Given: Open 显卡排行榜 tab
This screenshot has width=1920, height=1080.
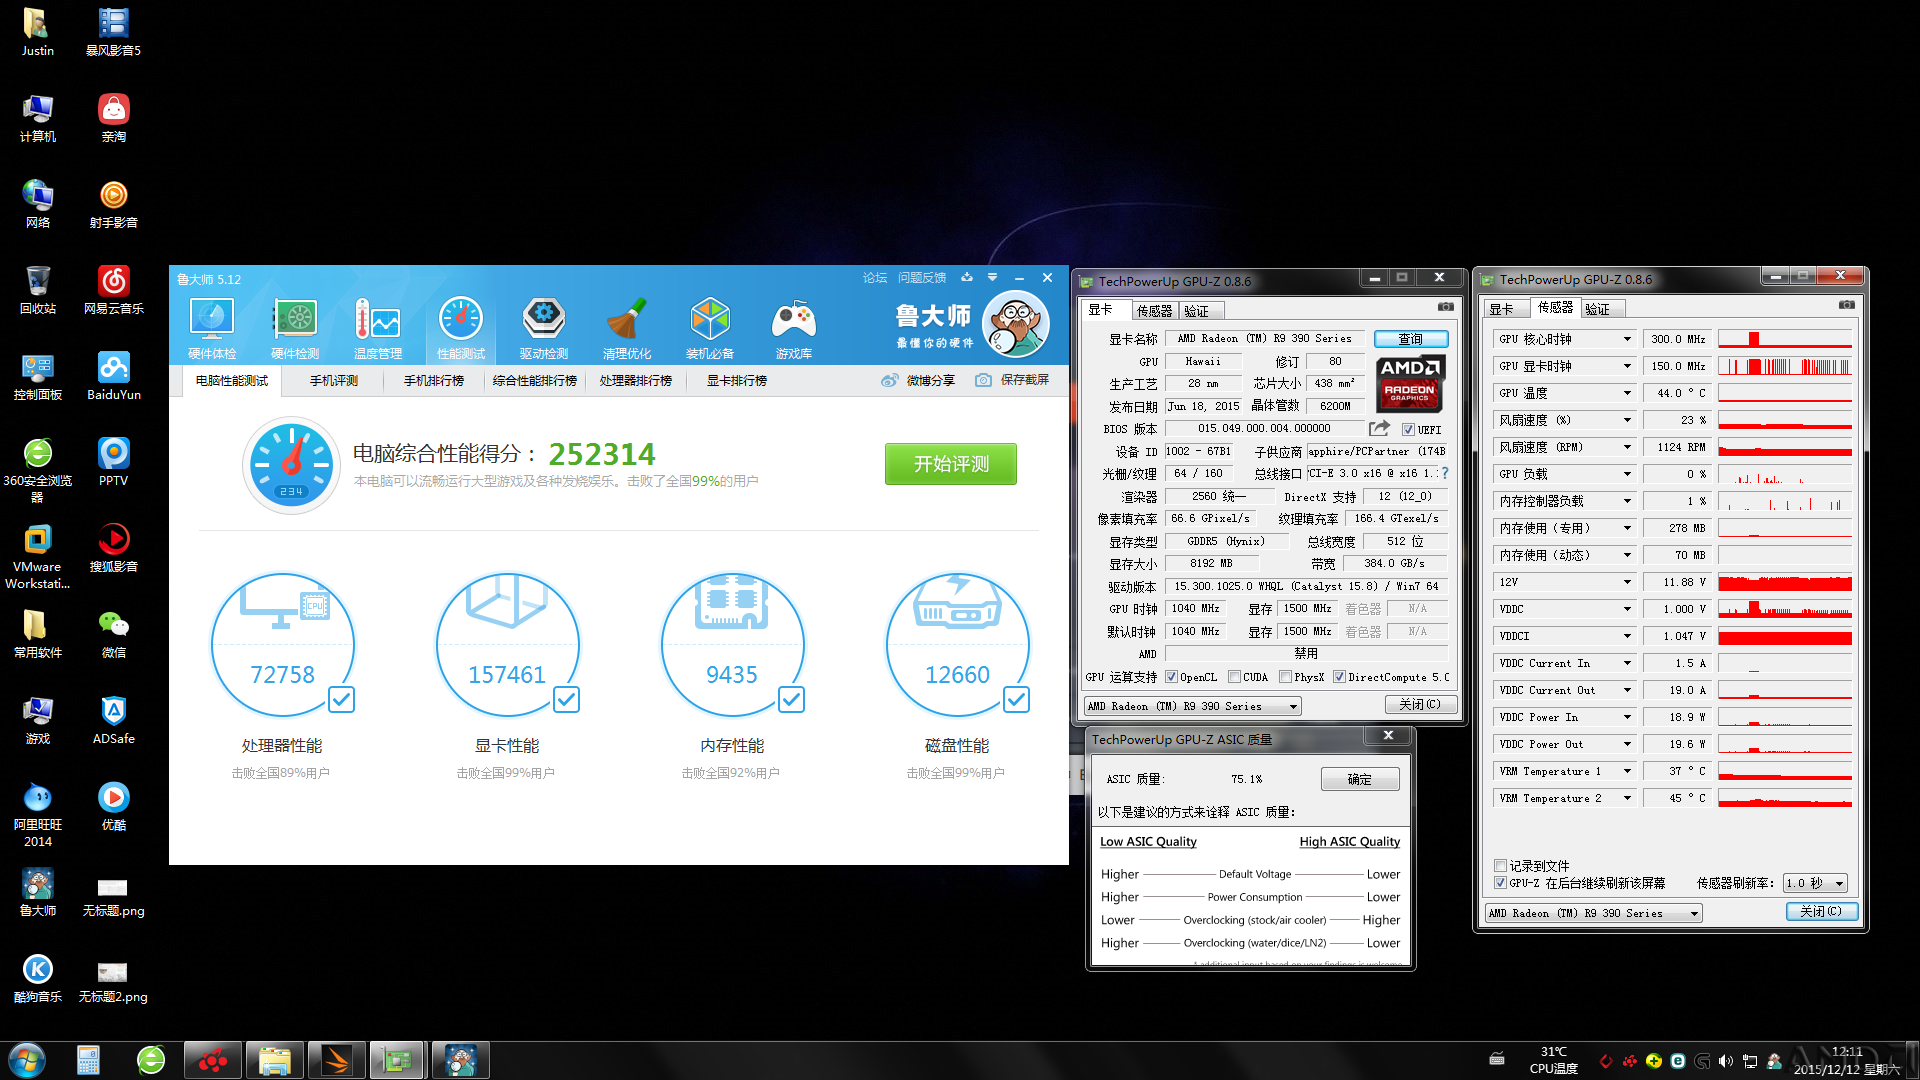Looking at the screenshot, I should (x=737, y=381).
